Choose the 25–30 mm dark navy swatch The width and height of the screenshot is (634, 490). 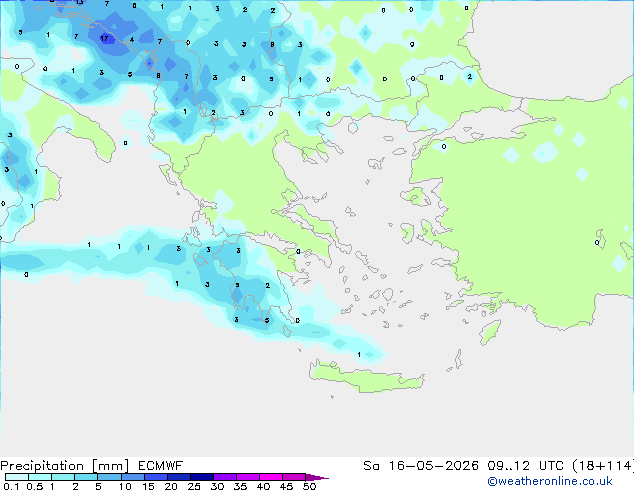click(202, 477)
